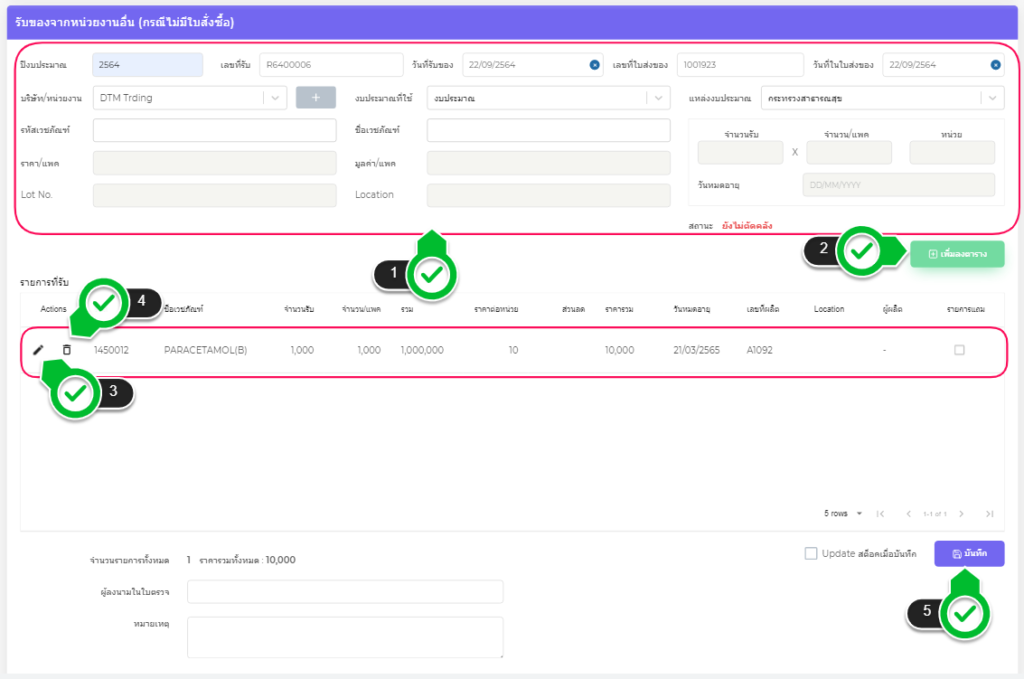Click the หมายเหตุ remarks text area
Image resolution: width=1024 pixels, height=679 pixels.
click(x=345, y=637)
